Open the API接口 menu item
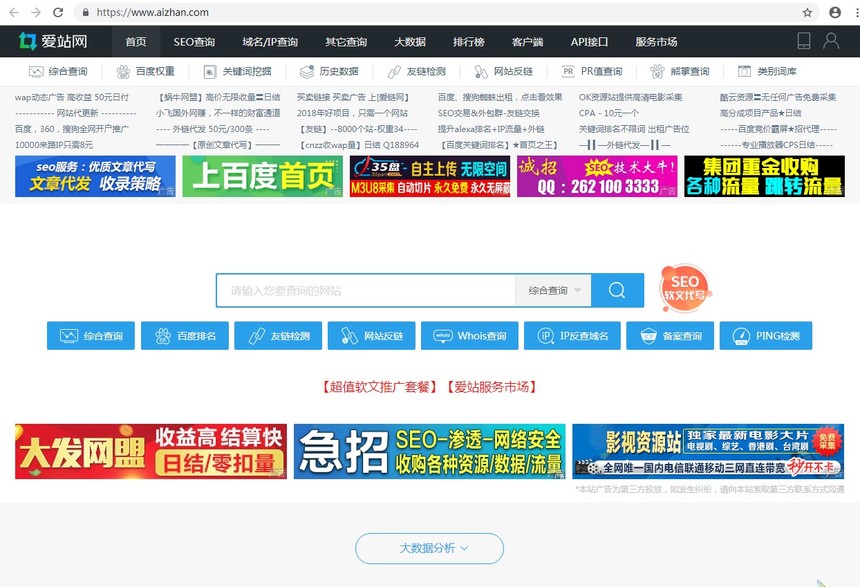The image size is (860, 587). (x=589, y=42)
